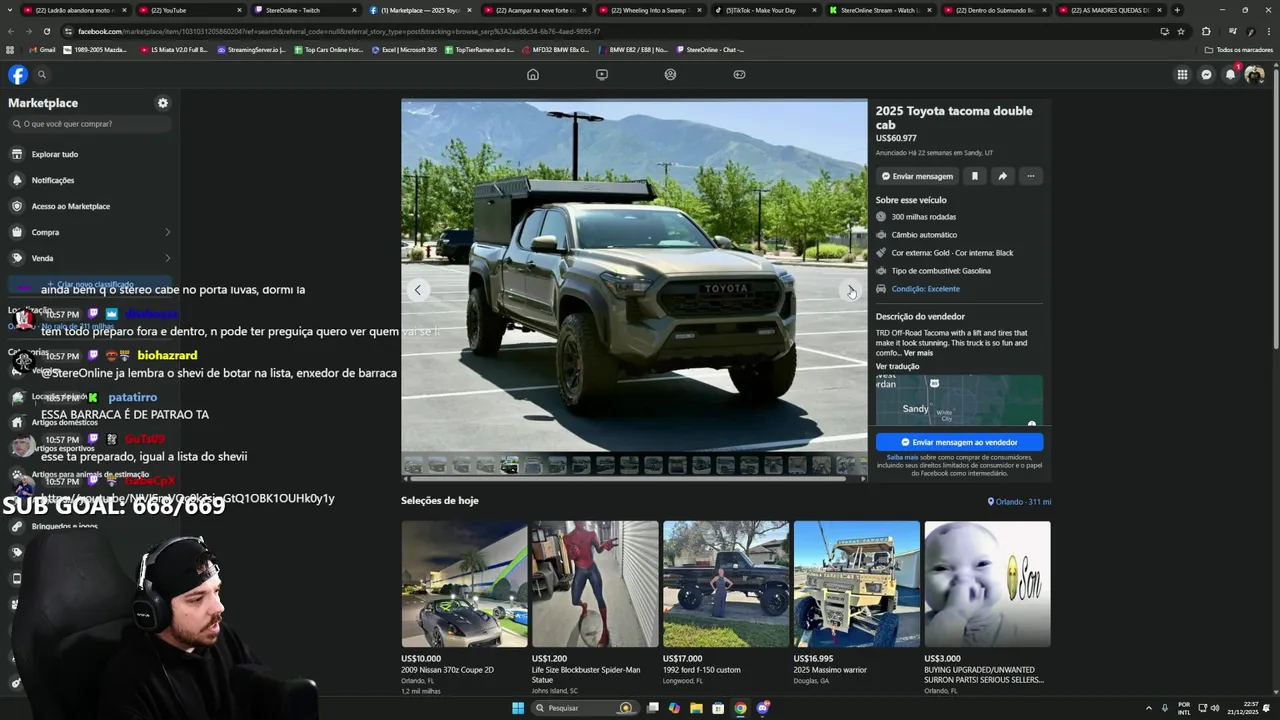Image resolution: width=1280 pixels, height=720 pixels.
Task: Open Discord from the taskbar
Action: (763, 708)
